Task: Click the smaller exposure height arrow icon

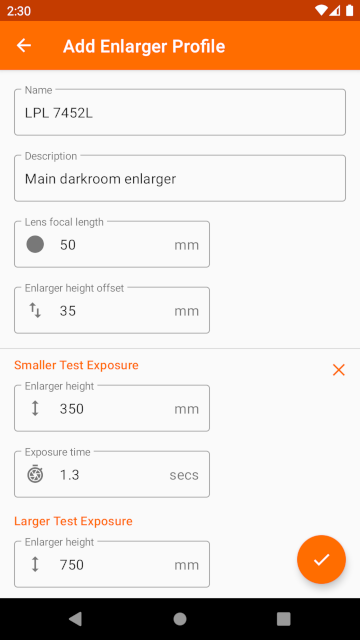Action: click(35, 409)
